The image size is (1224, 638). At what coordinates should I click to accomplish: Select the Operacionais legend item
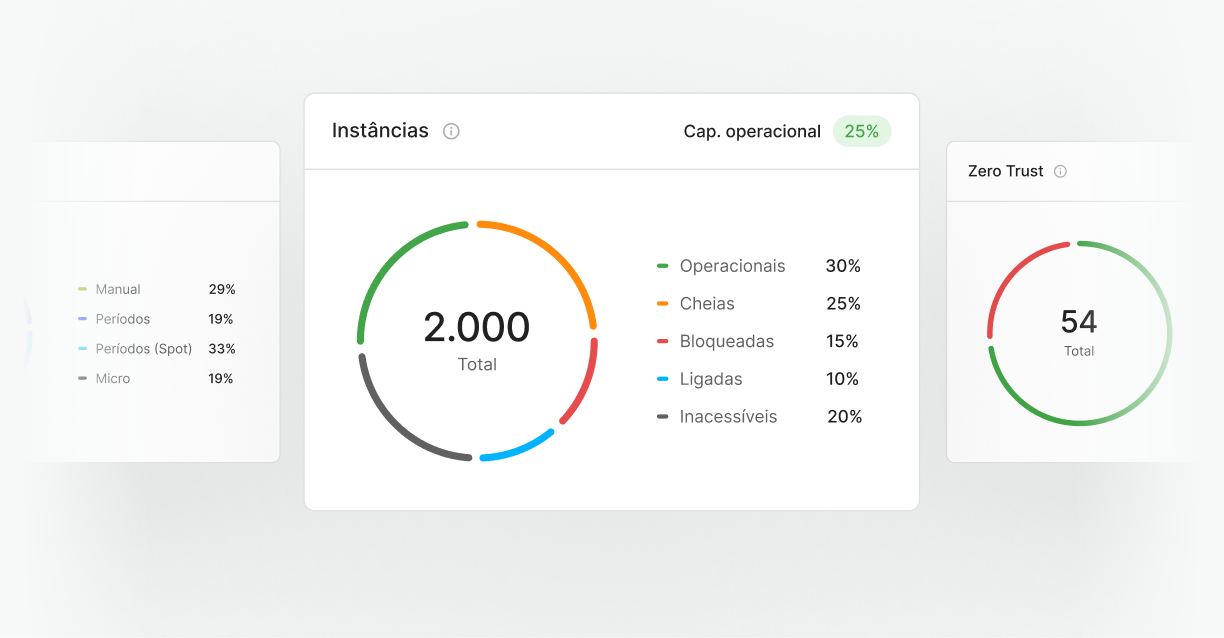[732, 266]
